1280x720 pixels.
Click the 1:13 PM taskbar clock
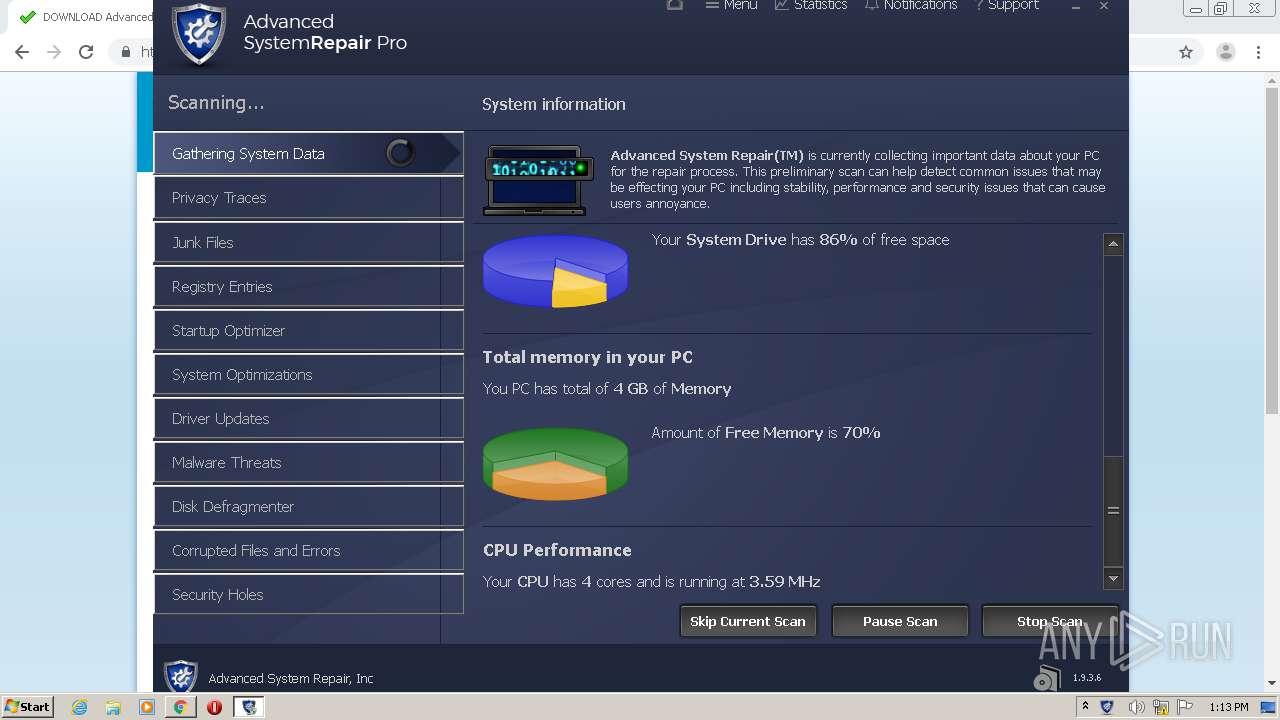(x=1228, y=707)
